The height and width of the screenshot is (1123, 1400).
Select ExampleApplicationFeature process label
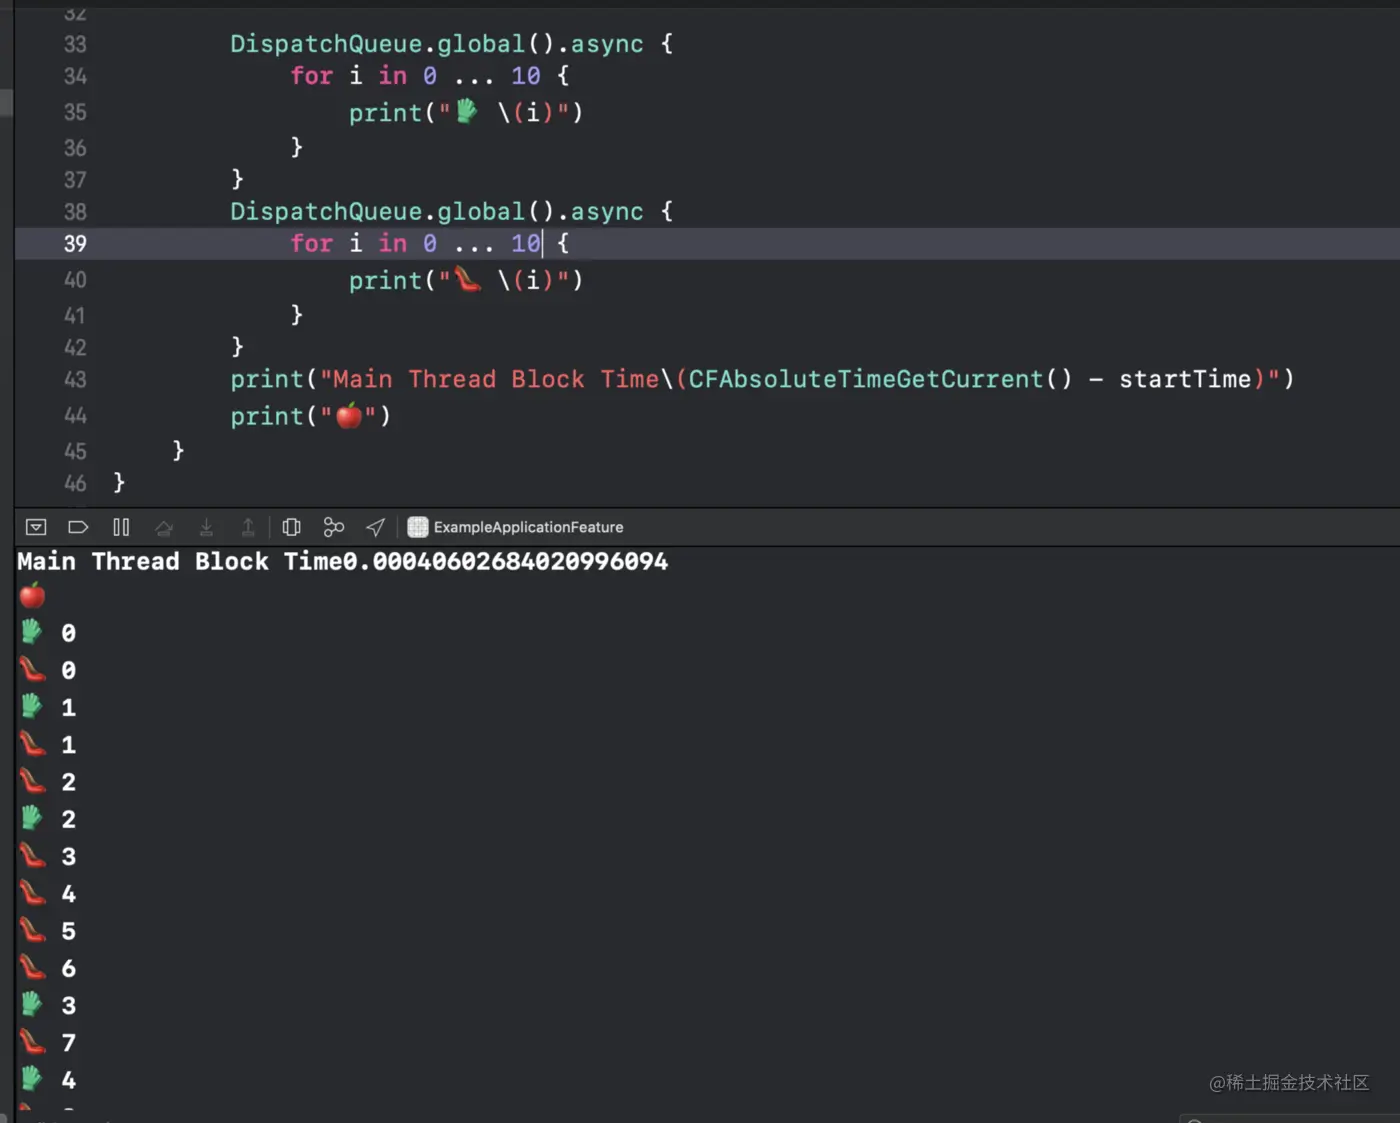[528, 527]
